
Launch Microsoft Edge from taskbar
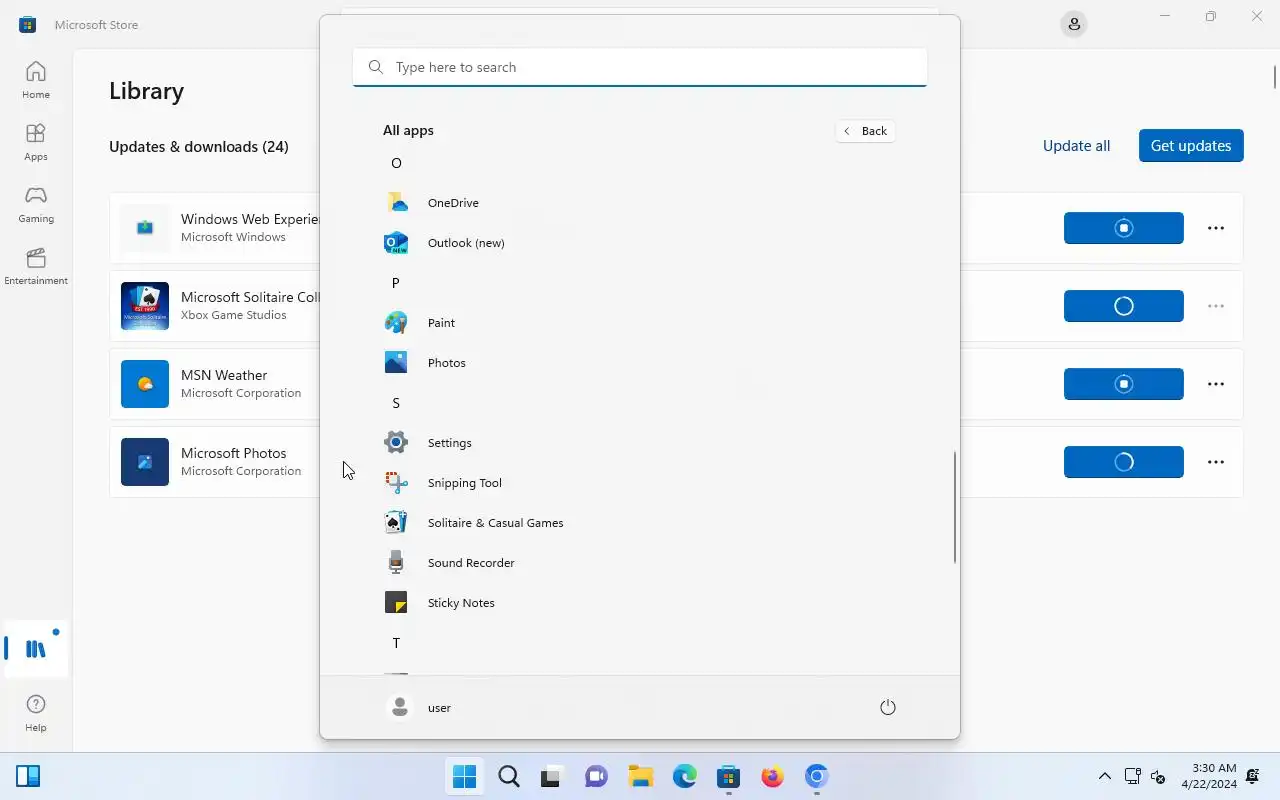click(685, 776)
